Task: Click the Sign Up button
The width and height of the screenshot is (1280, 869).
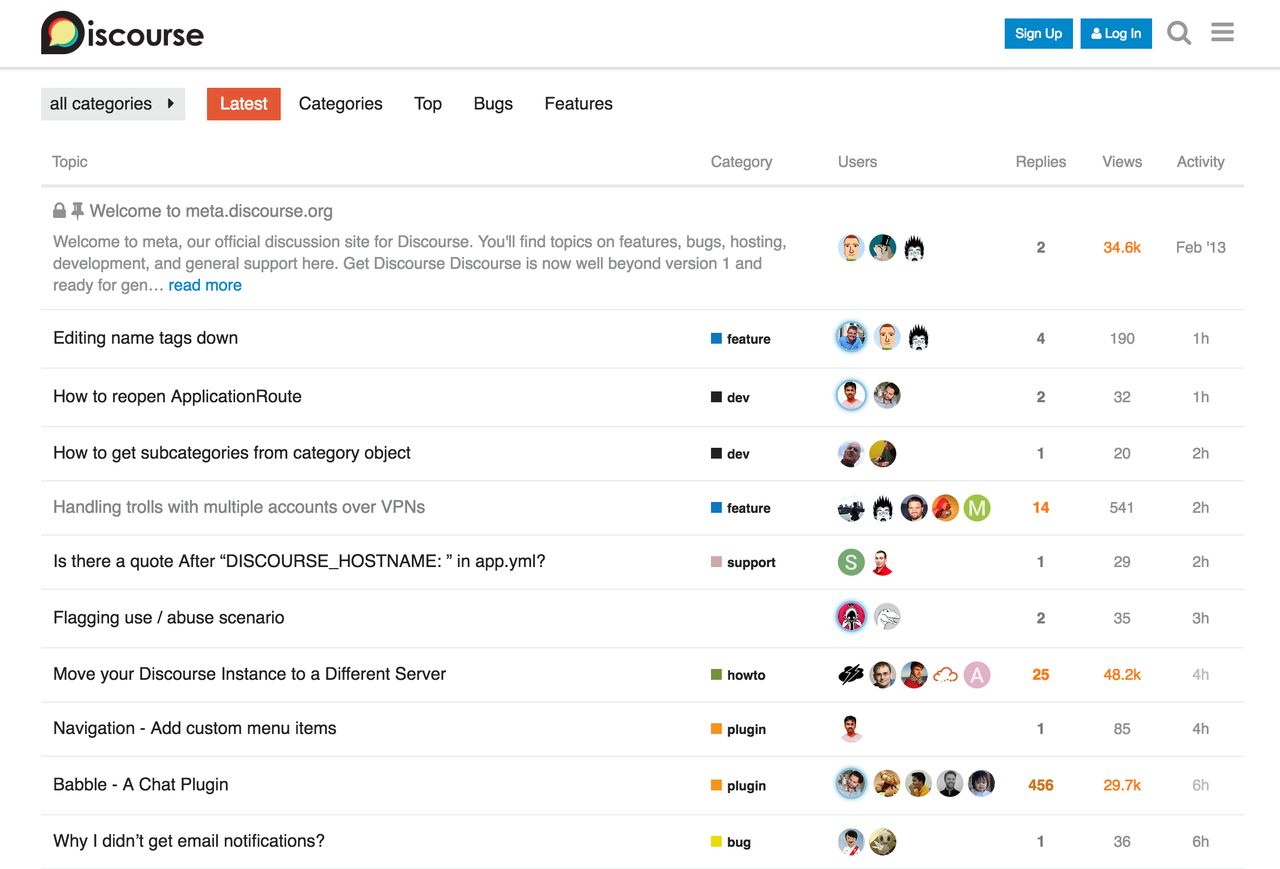Action: click(1039, 33)
